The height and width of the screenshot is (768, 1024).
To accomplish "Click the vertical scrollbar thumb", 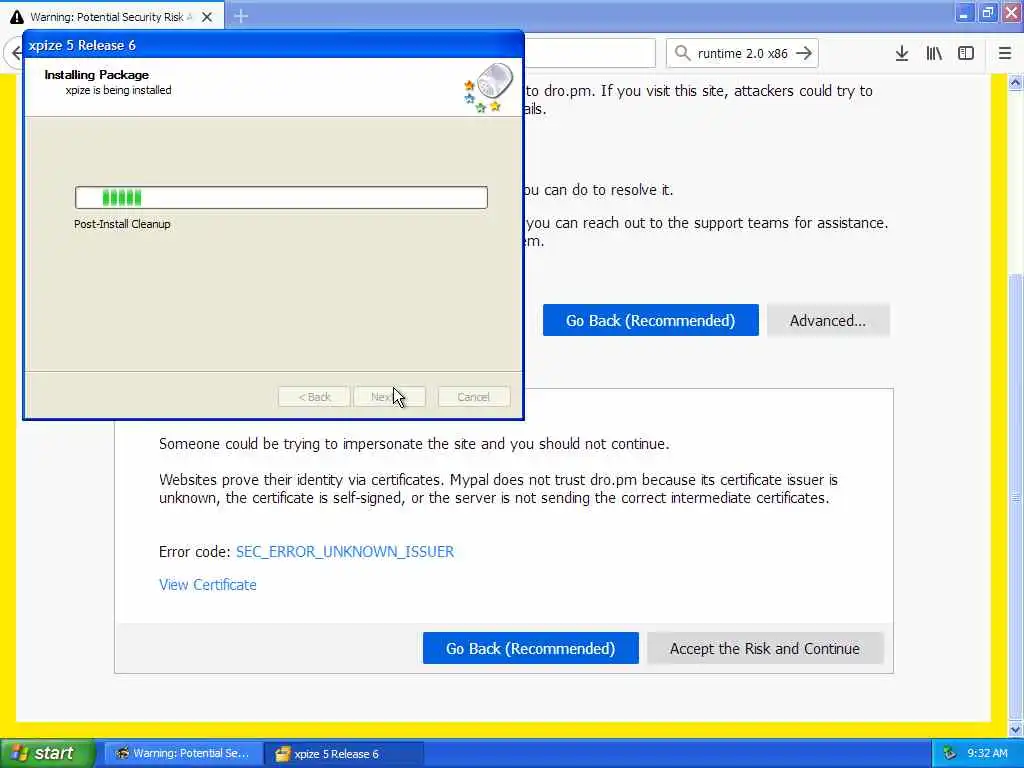I will click(x=1015, y=496).
